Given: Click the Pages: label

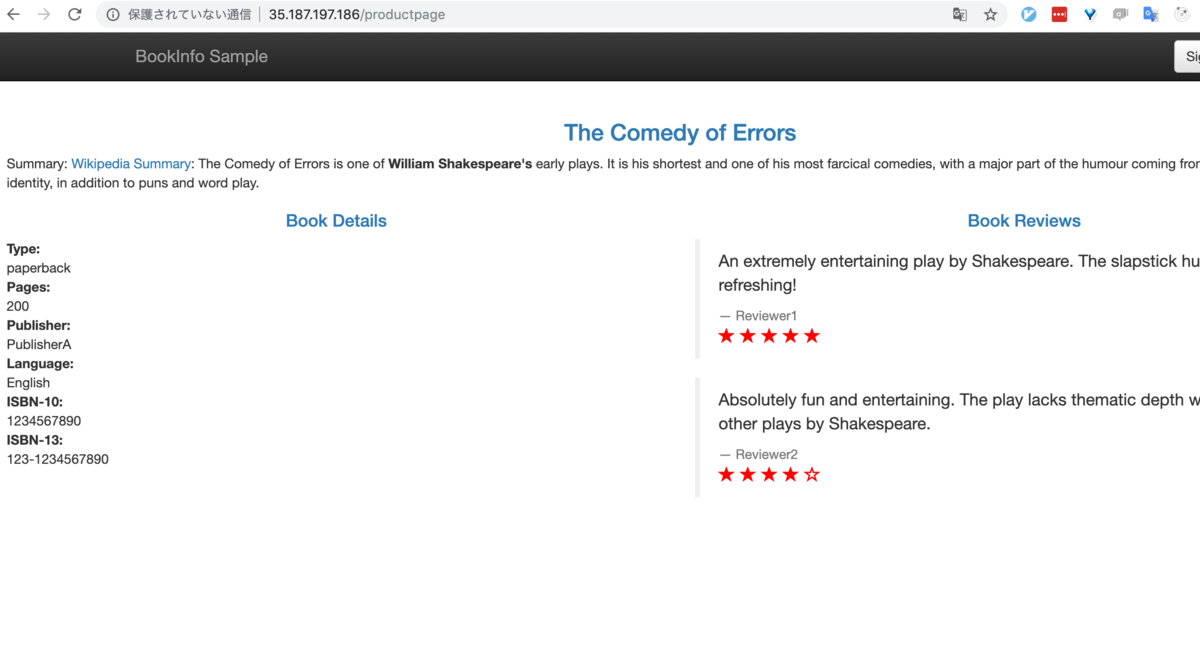Looking at the screenshot, I should click(28, 287).
